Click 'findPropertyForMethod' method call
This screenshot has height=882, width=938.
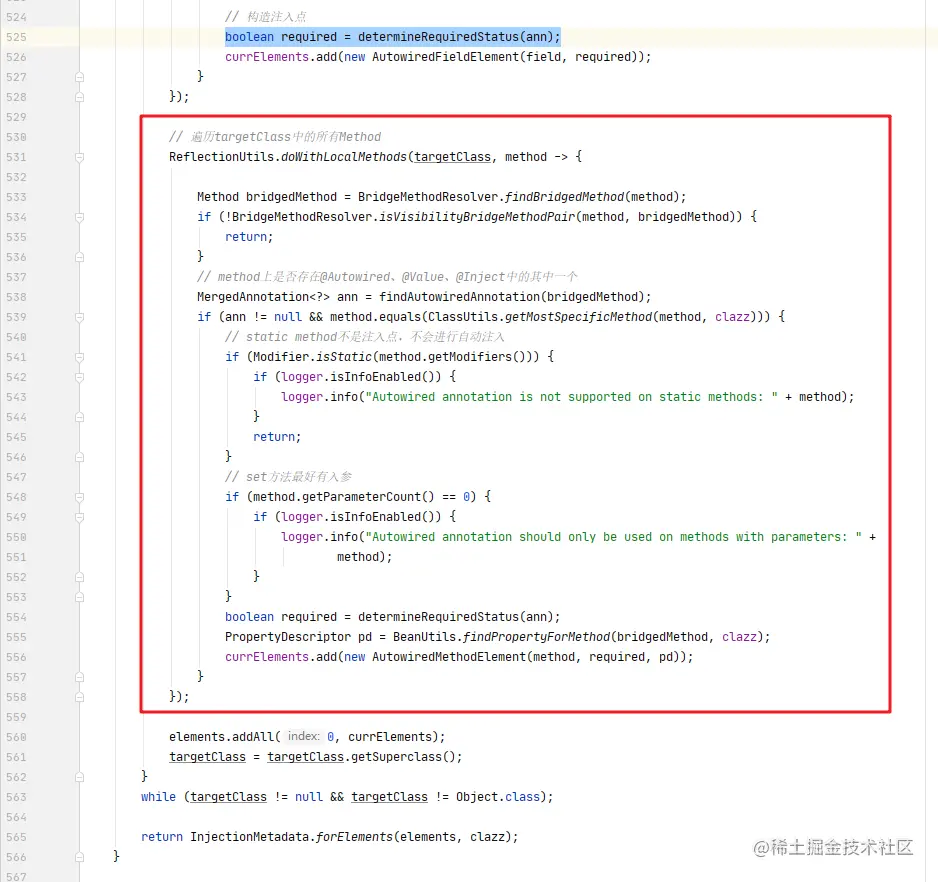537,637
